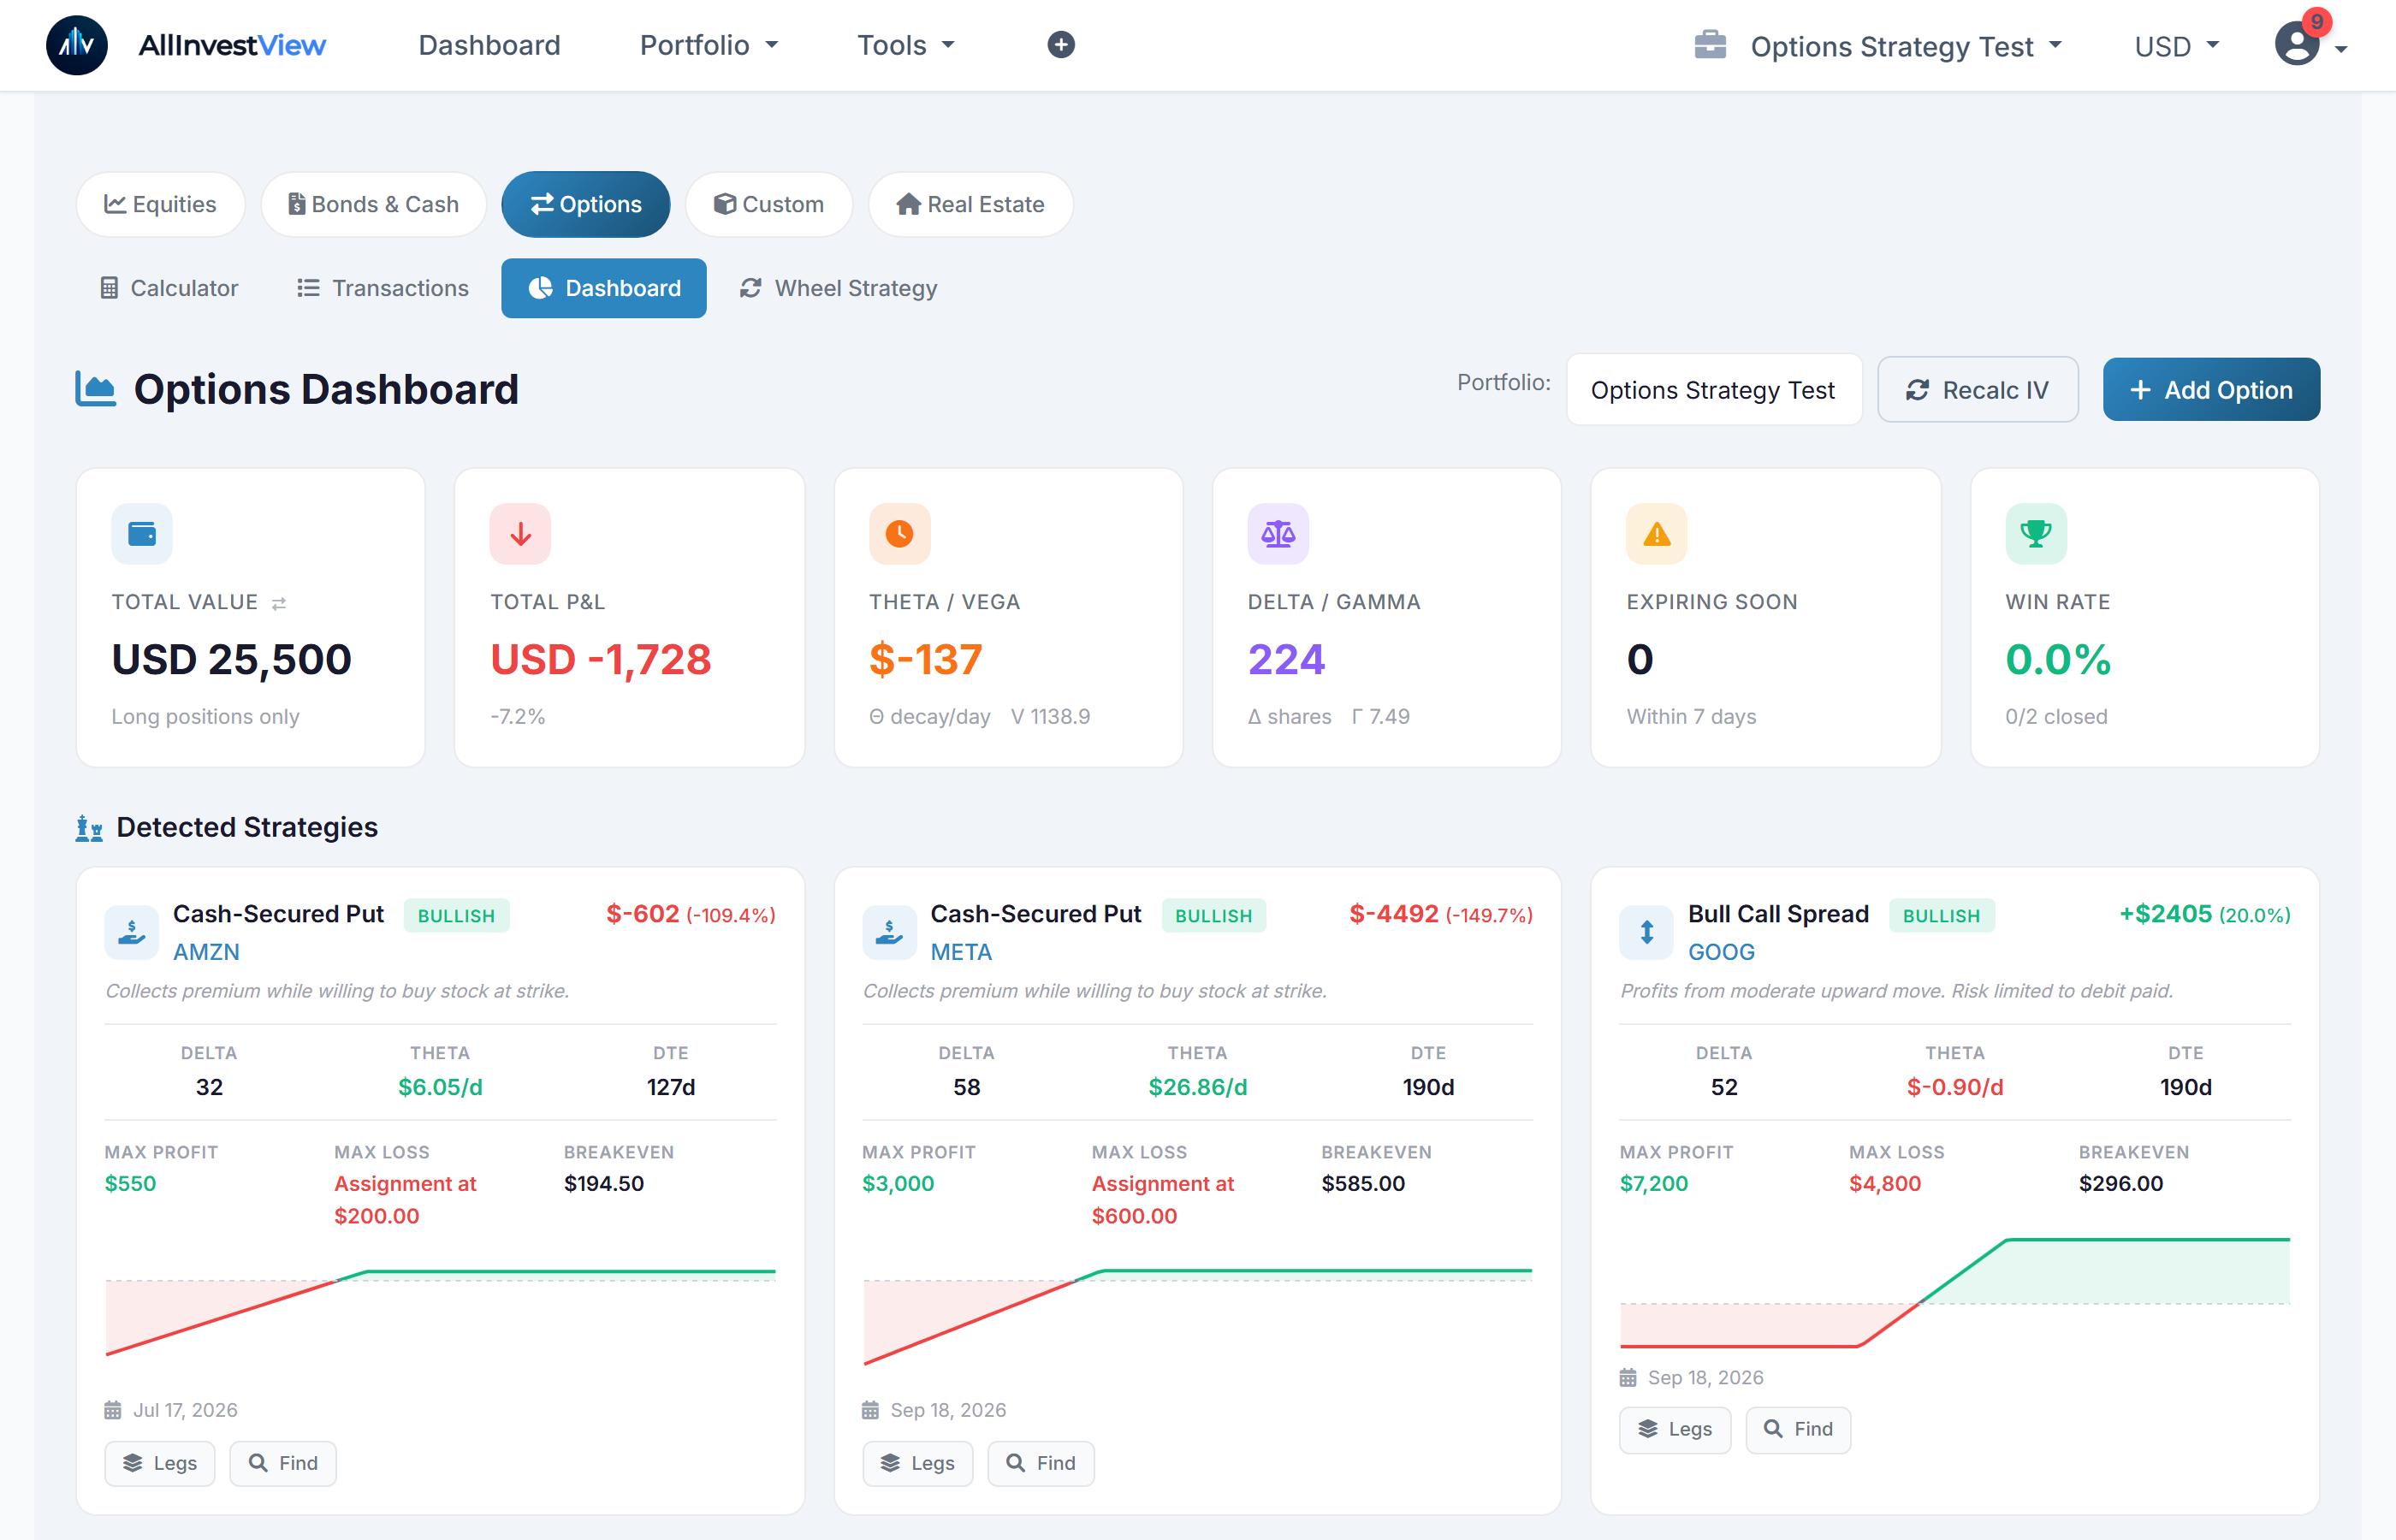
Task: Click the AMZN ticker link
Action: pos(206,952)
